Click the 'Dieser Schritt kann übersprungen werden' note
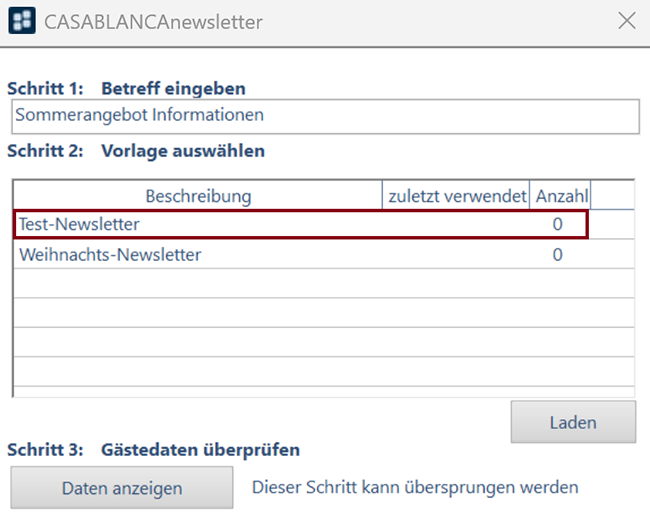The height and width of the screenshot is (523, 650). click(415, 487)
